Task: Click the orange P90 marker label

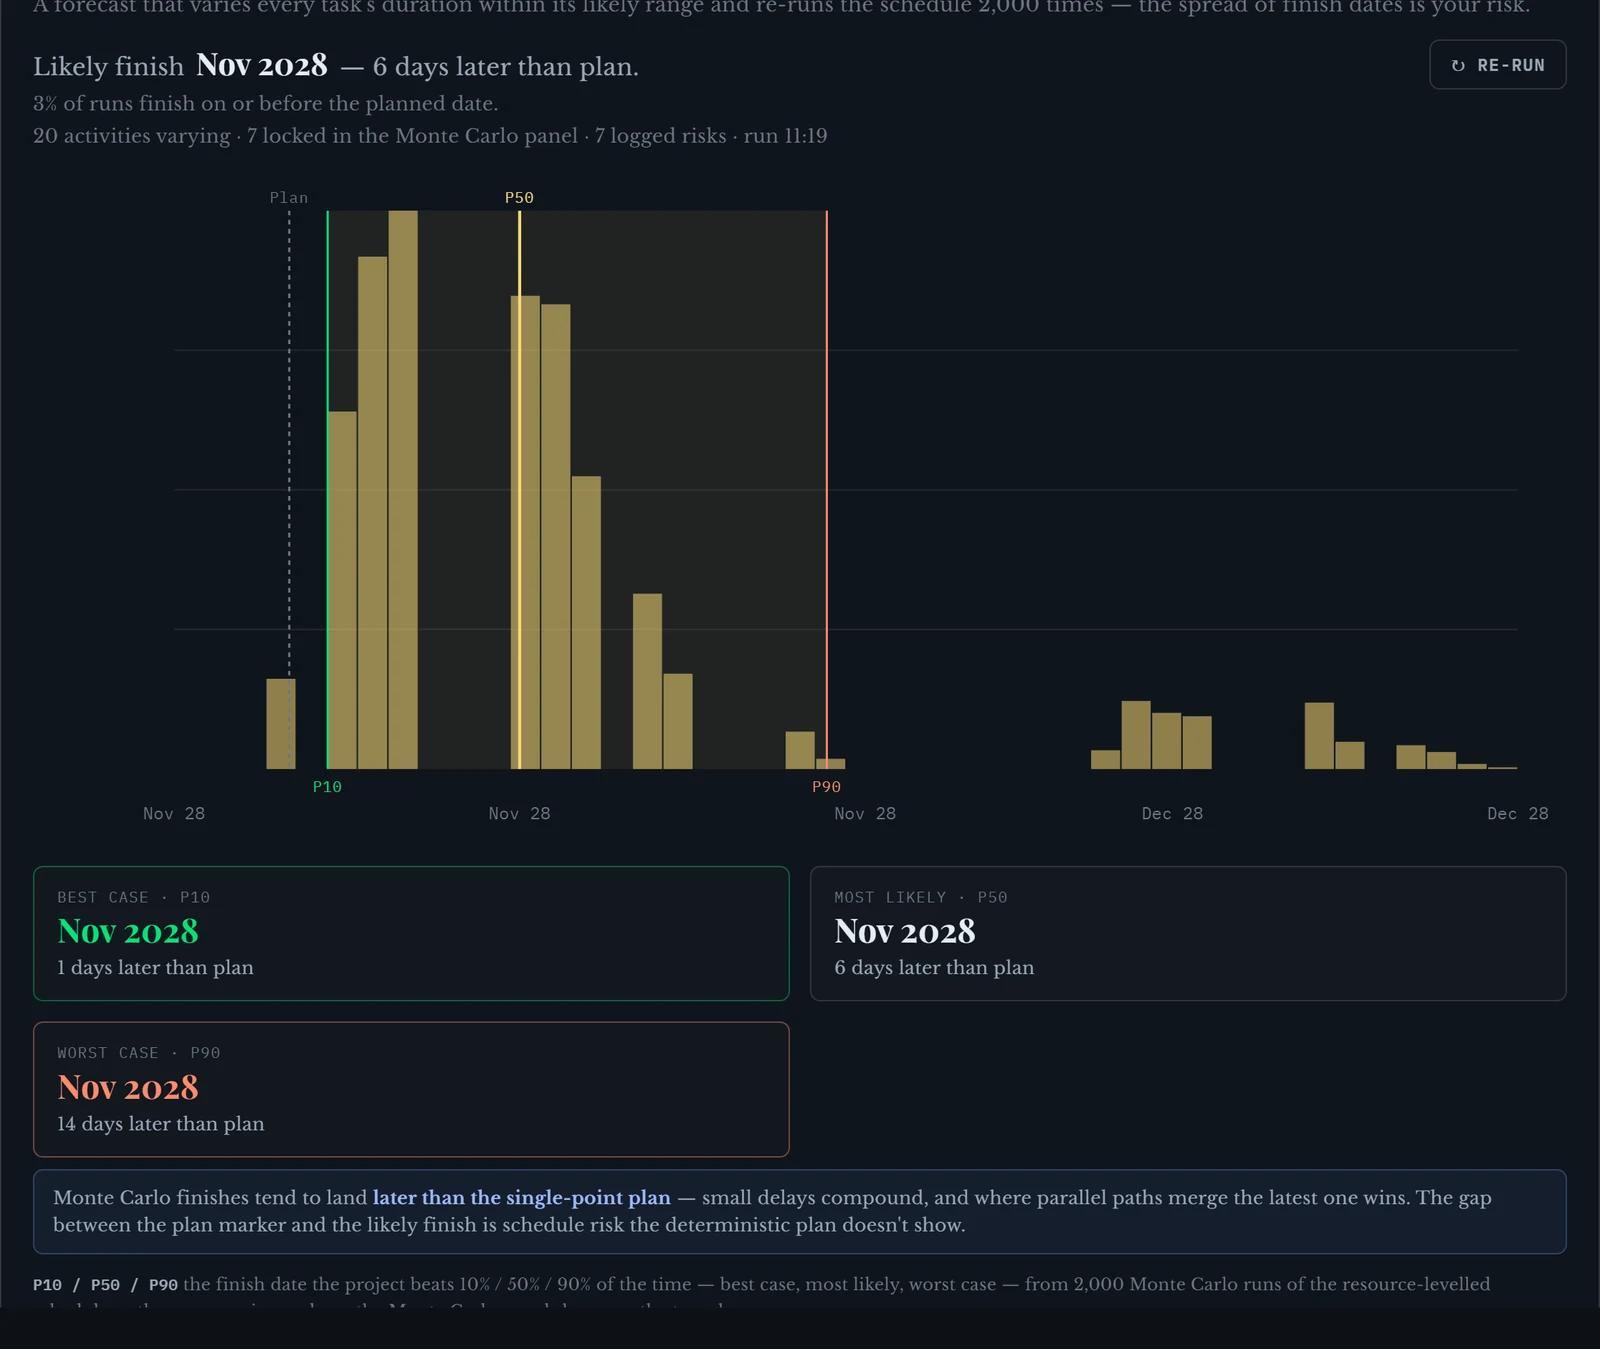Action: 826,787
